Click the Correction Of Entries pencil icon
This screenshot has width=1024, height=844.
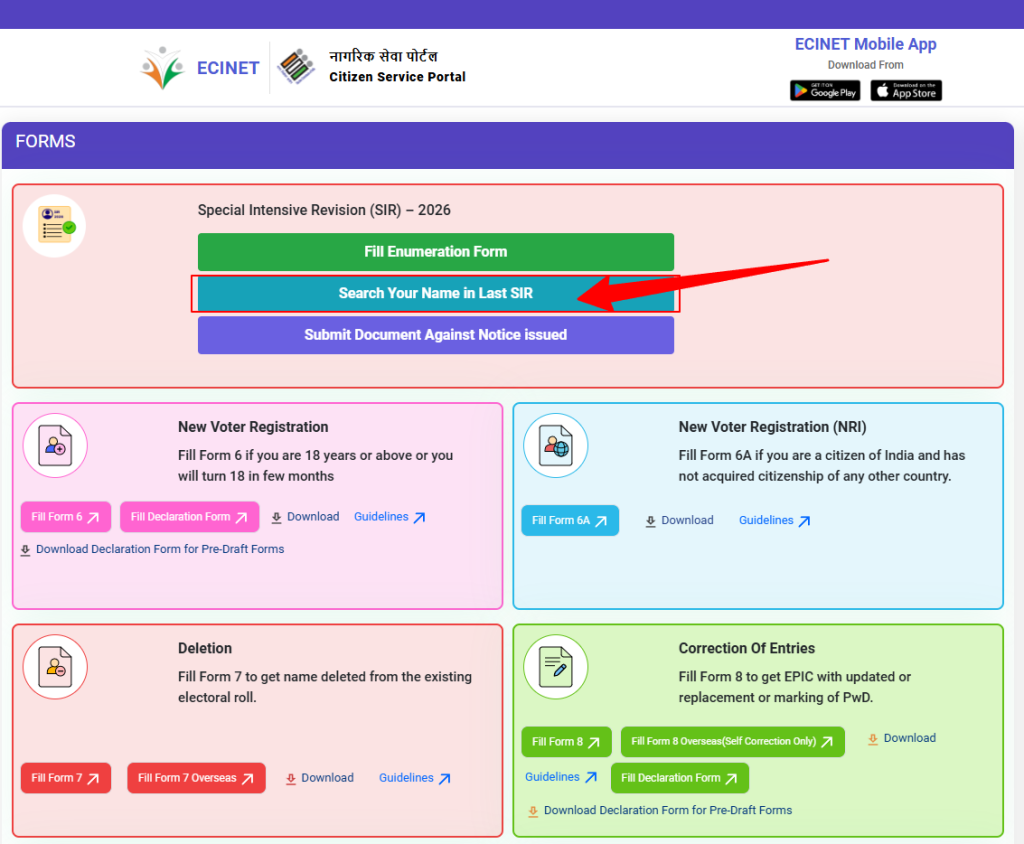coord(556,667)
